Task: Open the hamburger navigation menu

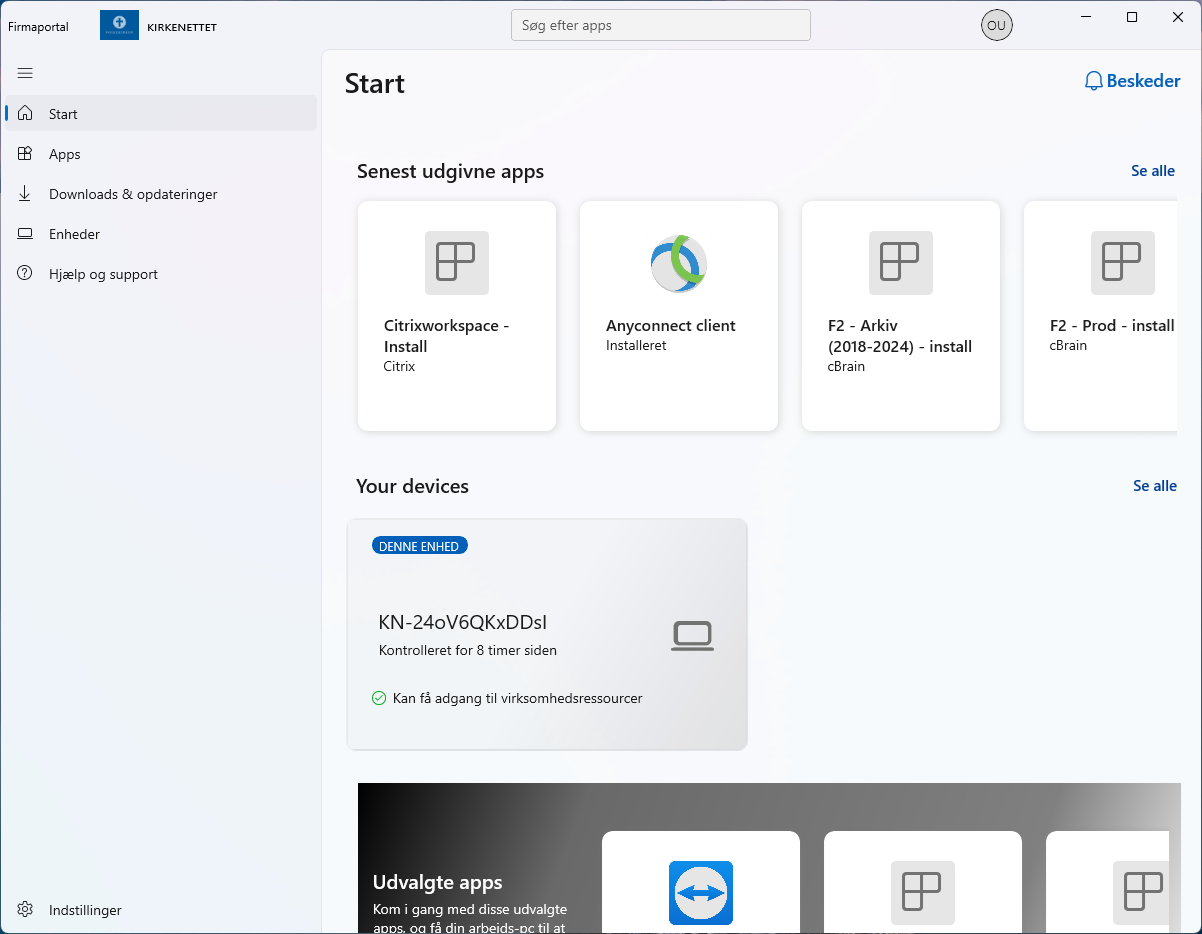Action: pyautogui.click(x=25, y=73)
